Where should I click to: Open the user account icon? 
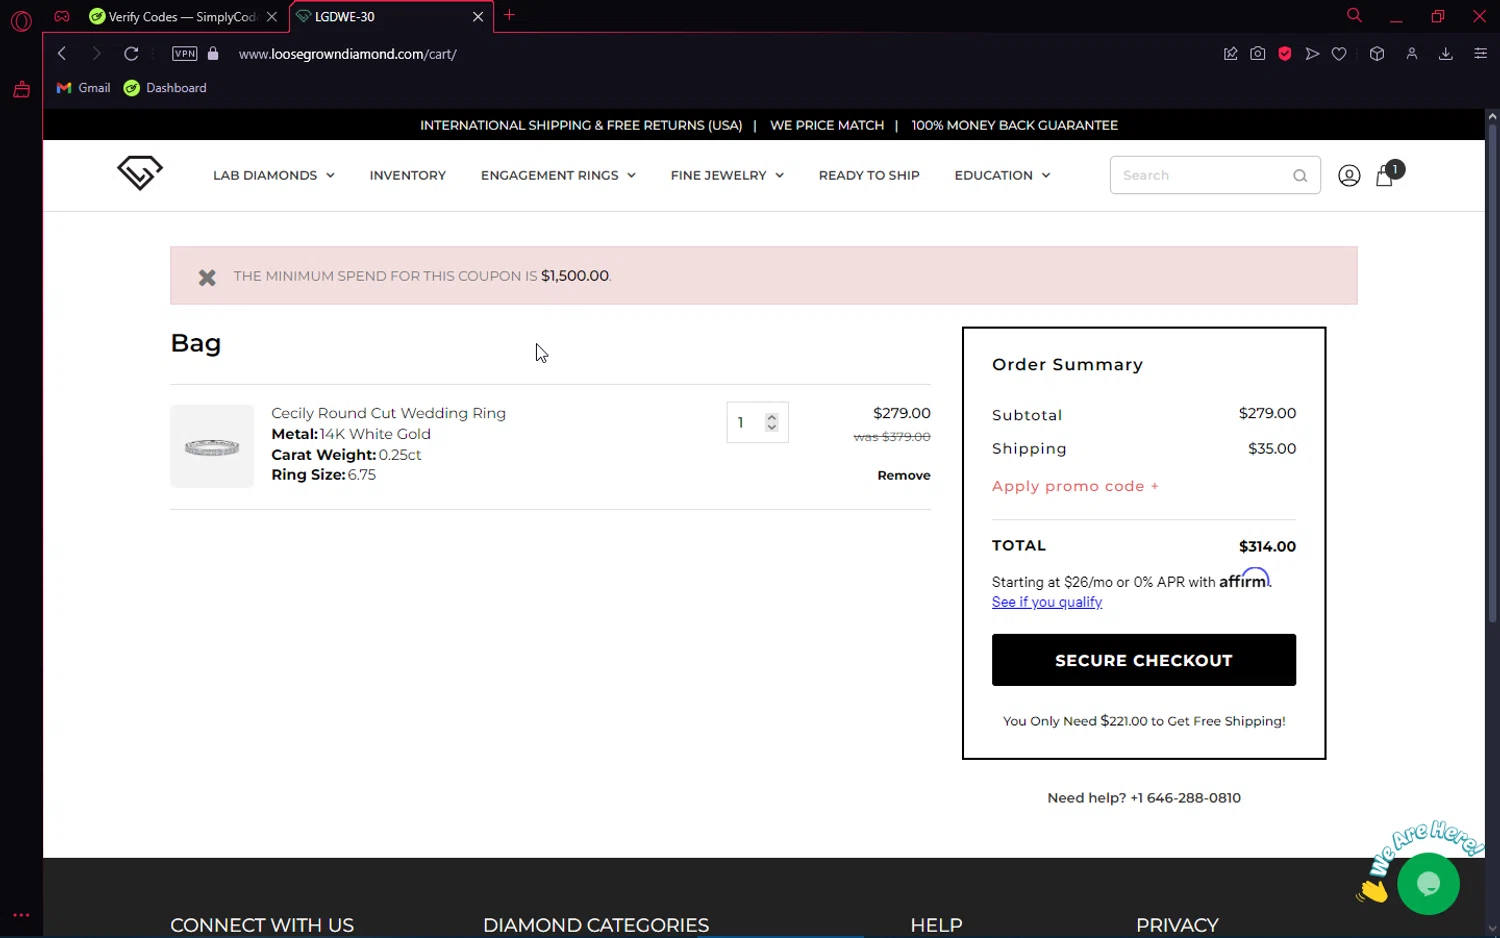(1349, 176)
